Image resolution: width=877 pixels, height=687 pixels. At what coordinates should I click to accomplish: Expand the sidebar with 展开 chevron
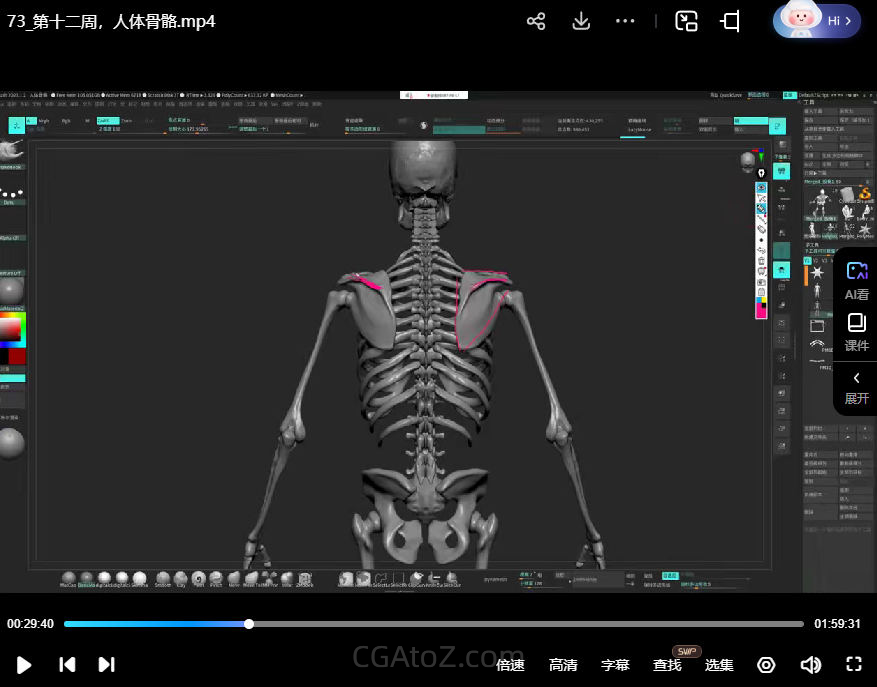point(856,387)
